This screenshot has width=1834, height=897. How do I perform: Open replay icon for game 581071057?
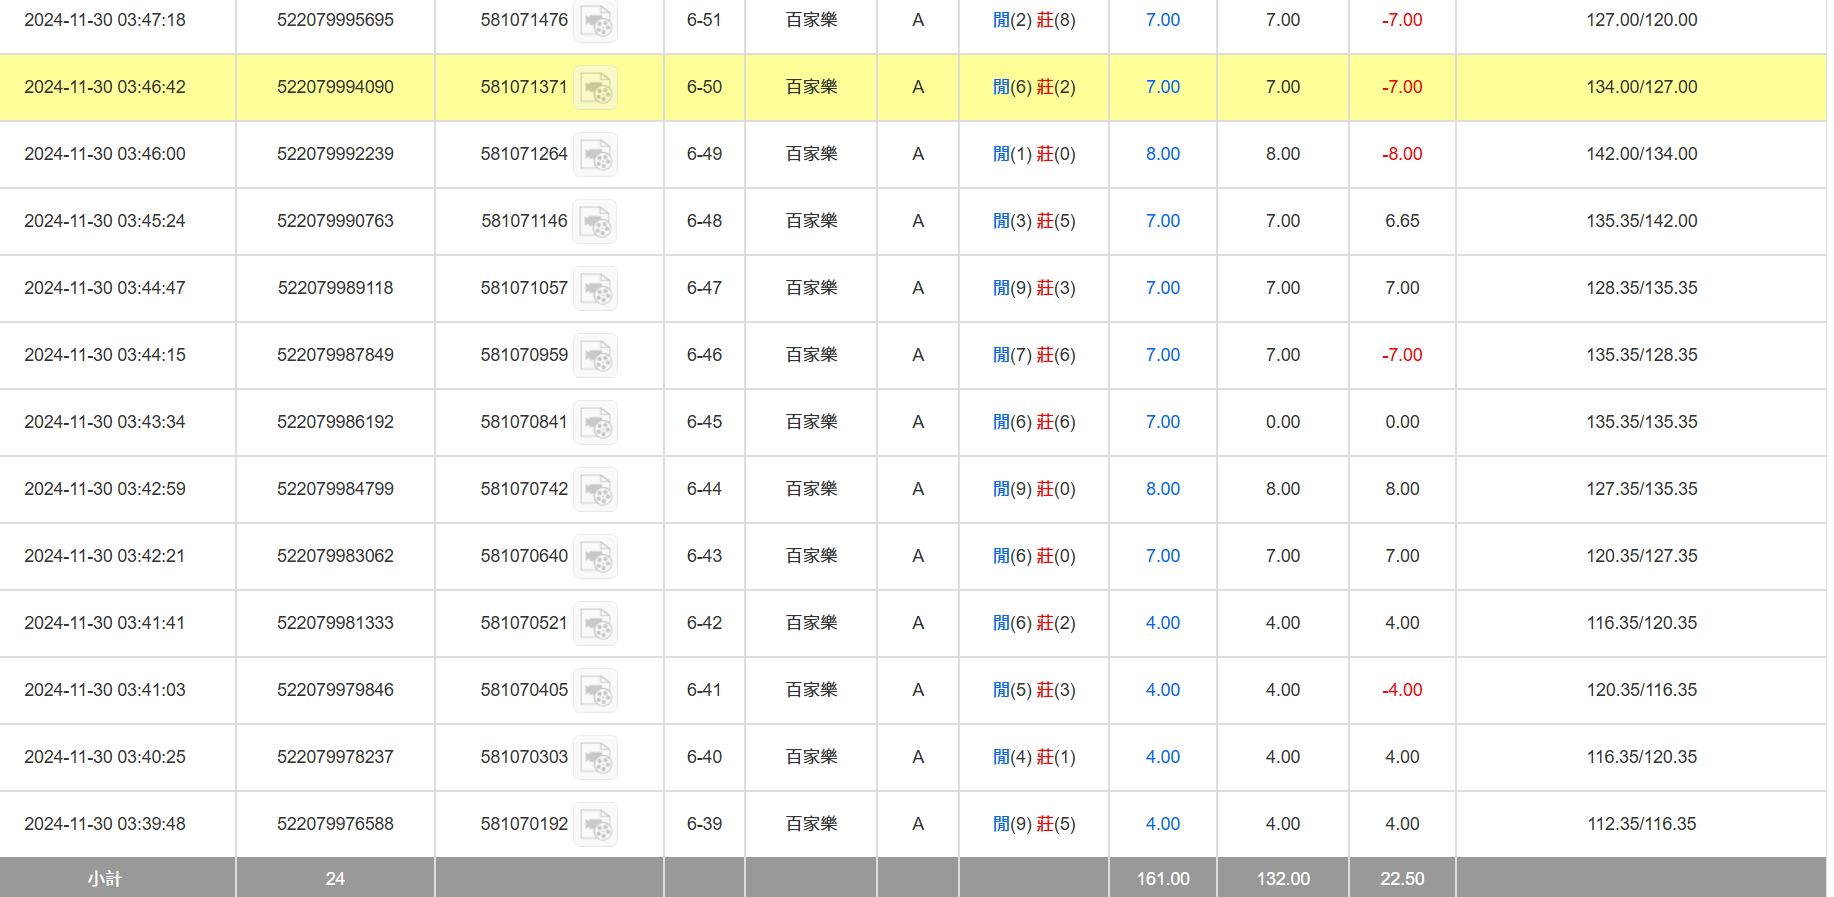pyautogui.click(x=595, y=289)
